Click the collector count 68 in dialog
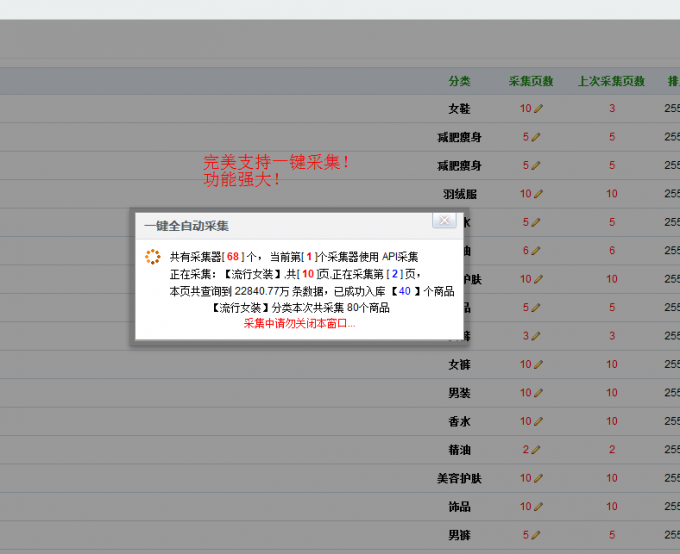Screen dimensions: 680x554 point(233,257)
